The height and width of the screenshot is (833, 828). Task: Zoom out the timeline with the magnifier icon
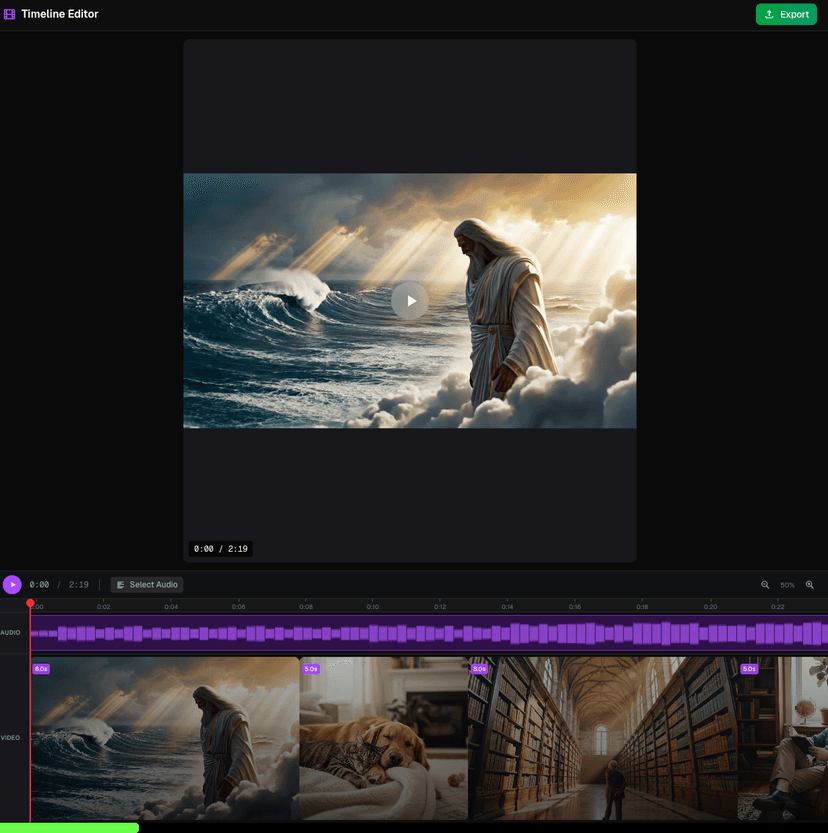[x=765, y=584]
